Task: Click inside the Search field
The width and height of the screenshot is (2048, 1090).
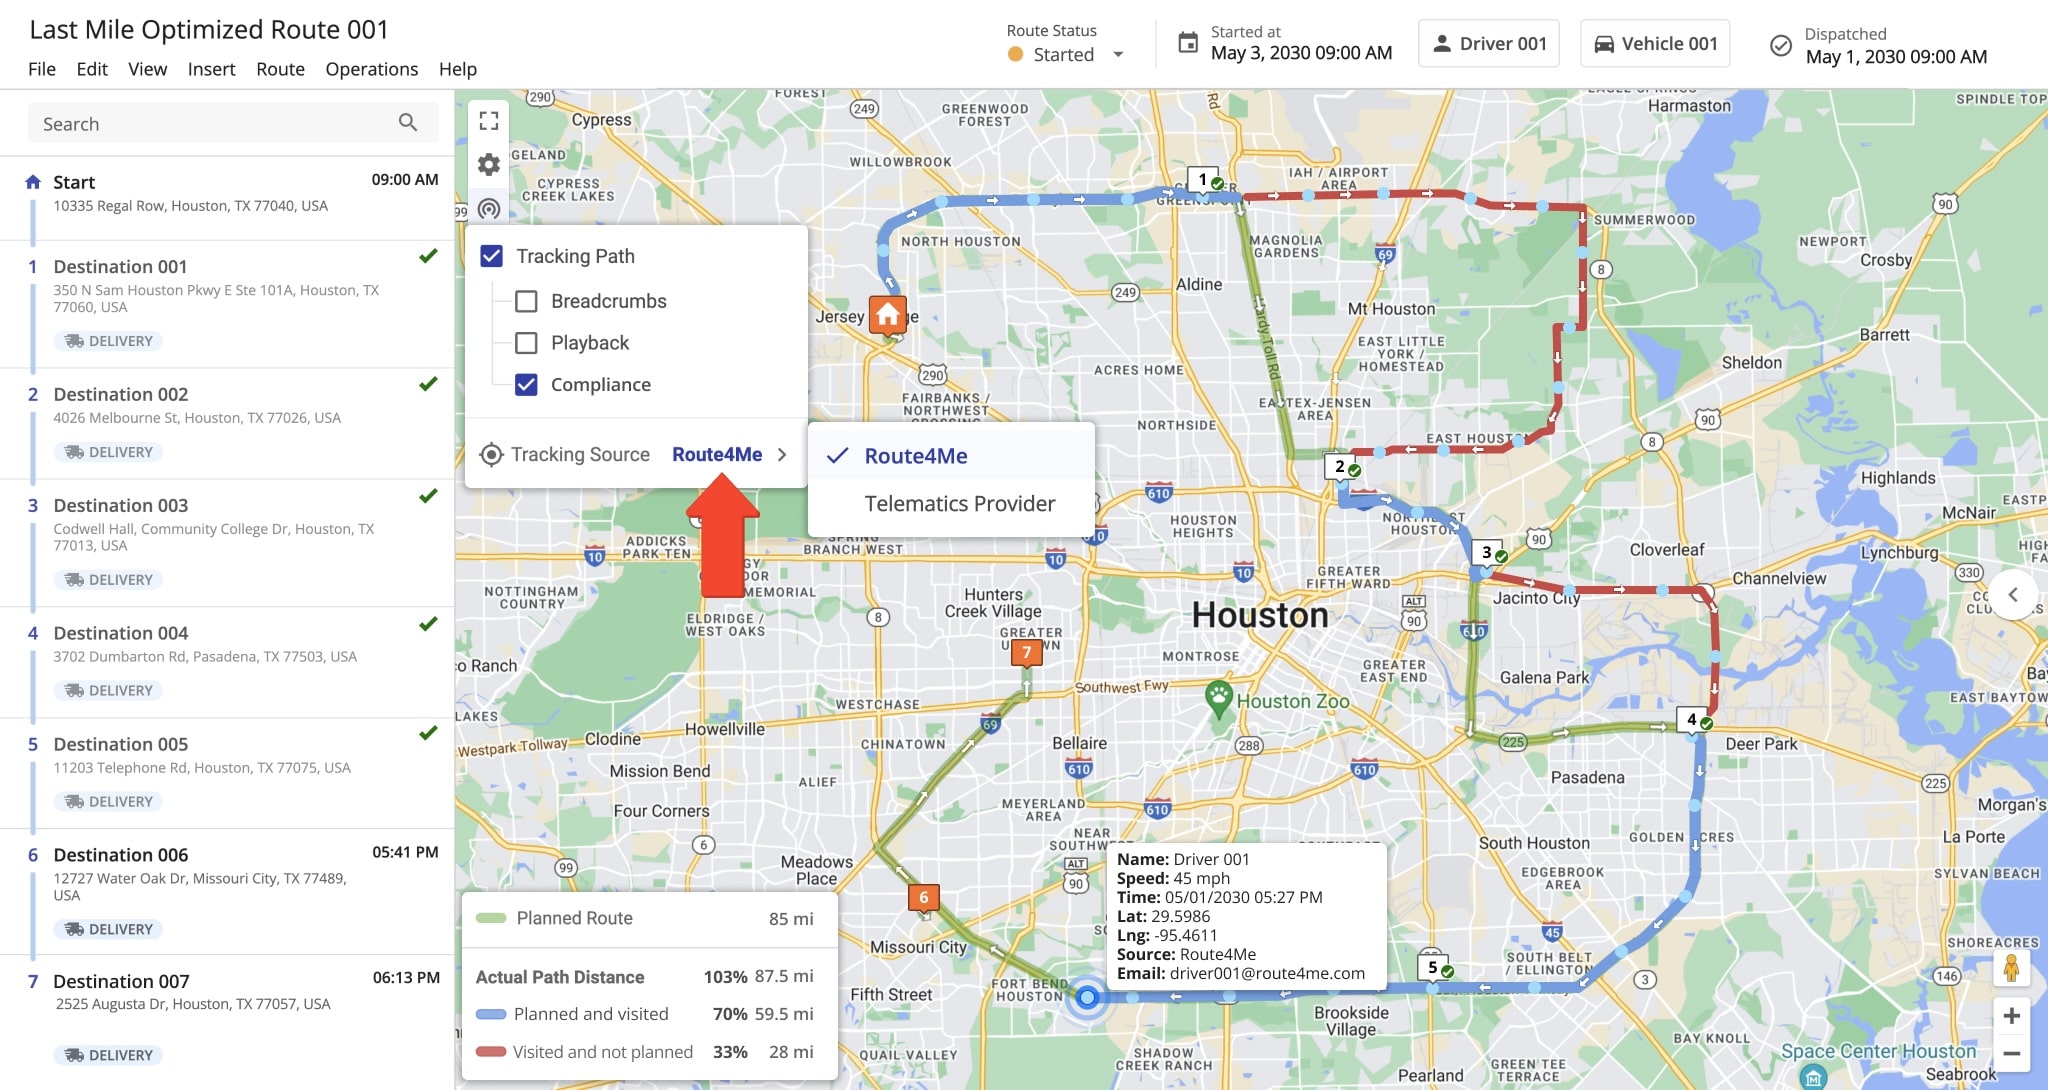Action: [200, 122]
